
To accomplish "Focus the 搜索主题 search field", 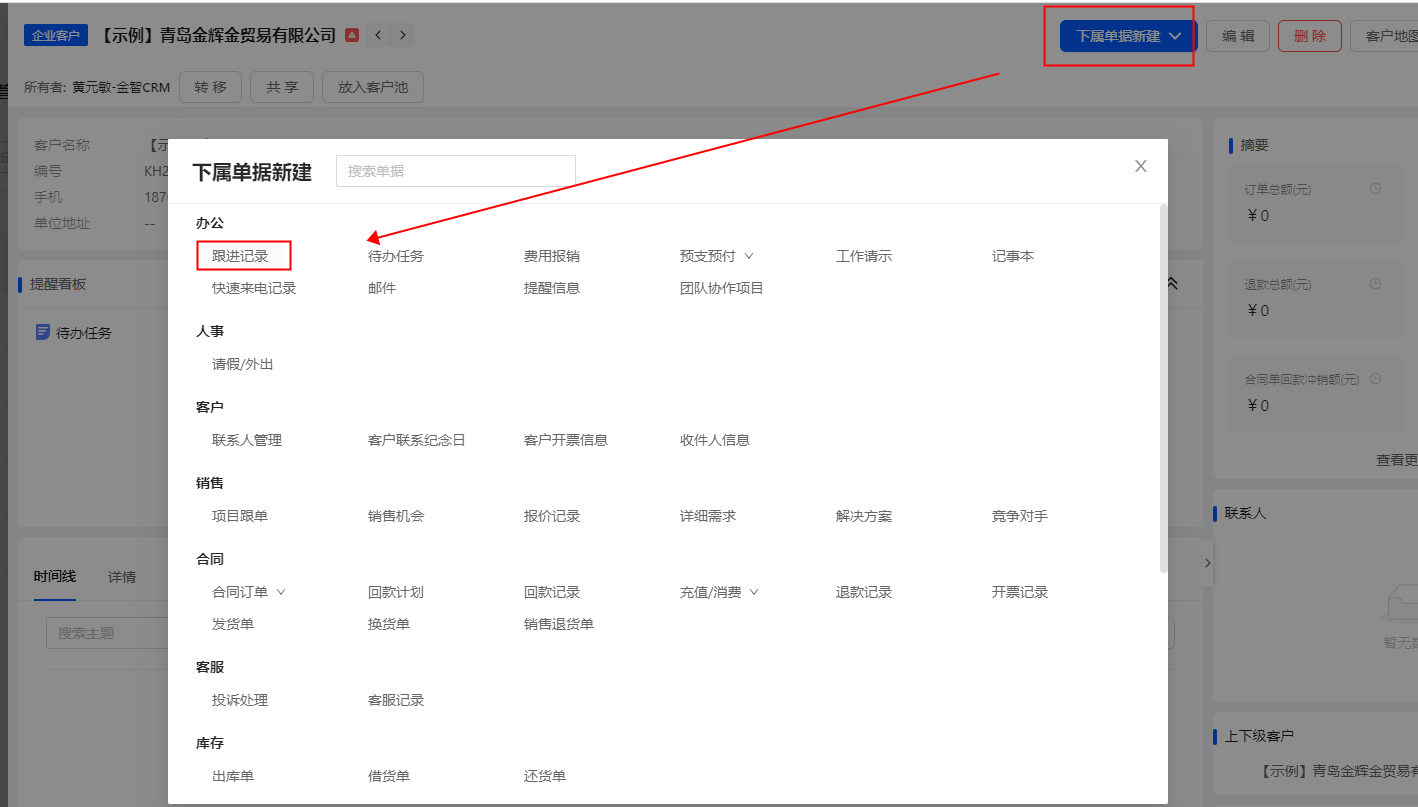I will tap(105, 633).
